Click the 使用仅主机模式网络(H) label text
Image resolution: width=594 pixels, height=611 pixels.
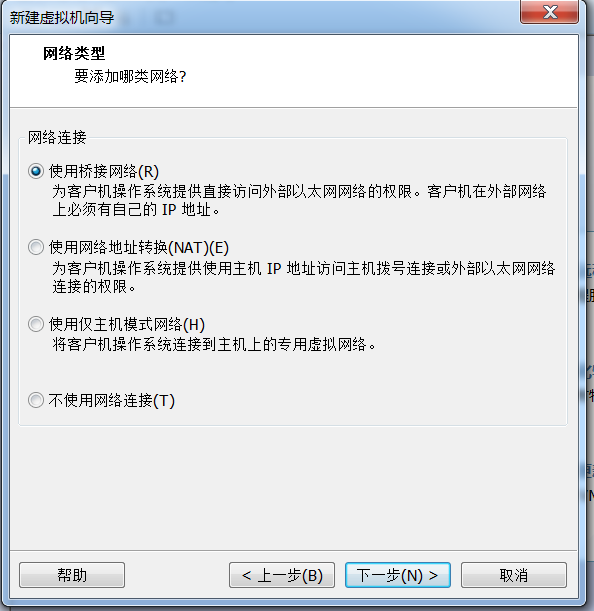[x=127, y=324]
